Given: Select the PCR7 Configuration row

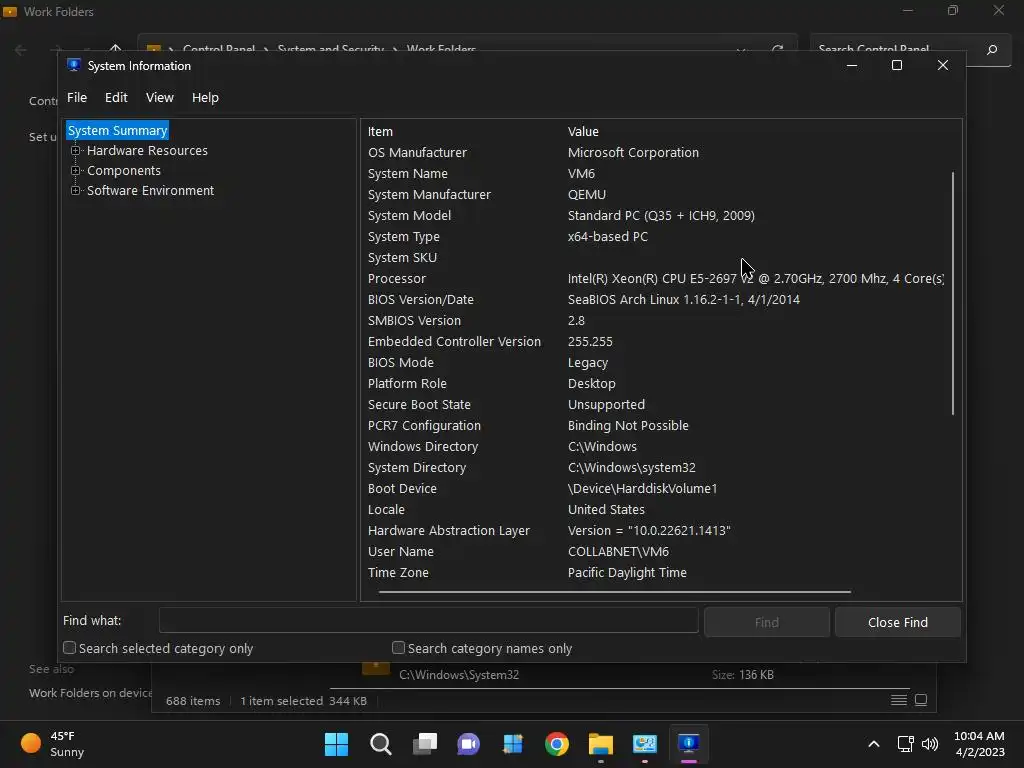Looking at the screenshot, I should [655, 425].
